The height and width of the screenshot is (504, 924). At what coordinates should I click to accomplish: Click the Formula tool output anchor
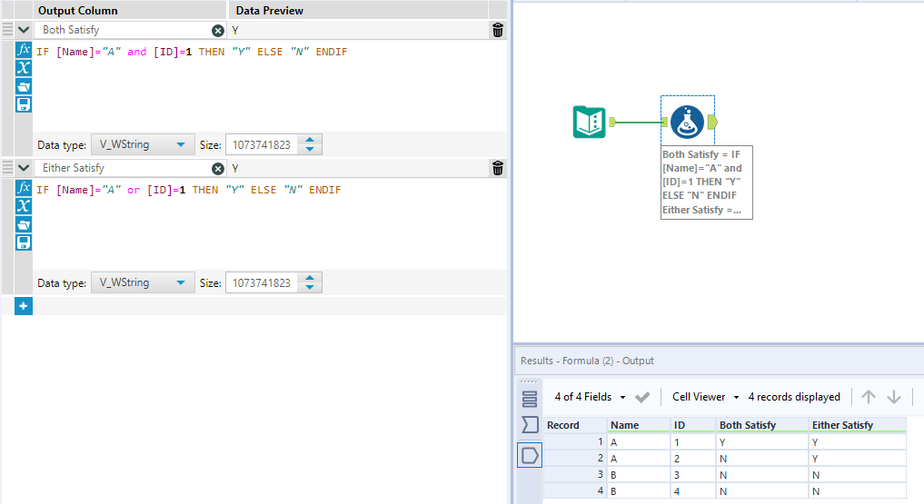(712, 122)
